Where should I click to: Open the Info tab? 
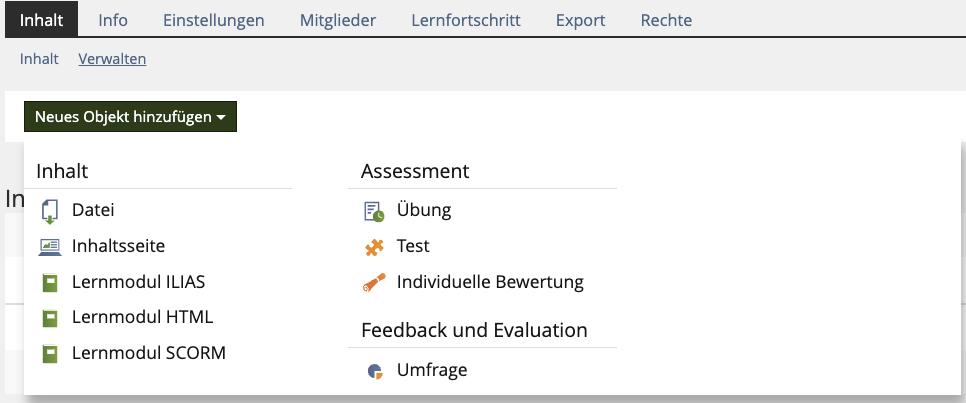click(x=113, y=20)
